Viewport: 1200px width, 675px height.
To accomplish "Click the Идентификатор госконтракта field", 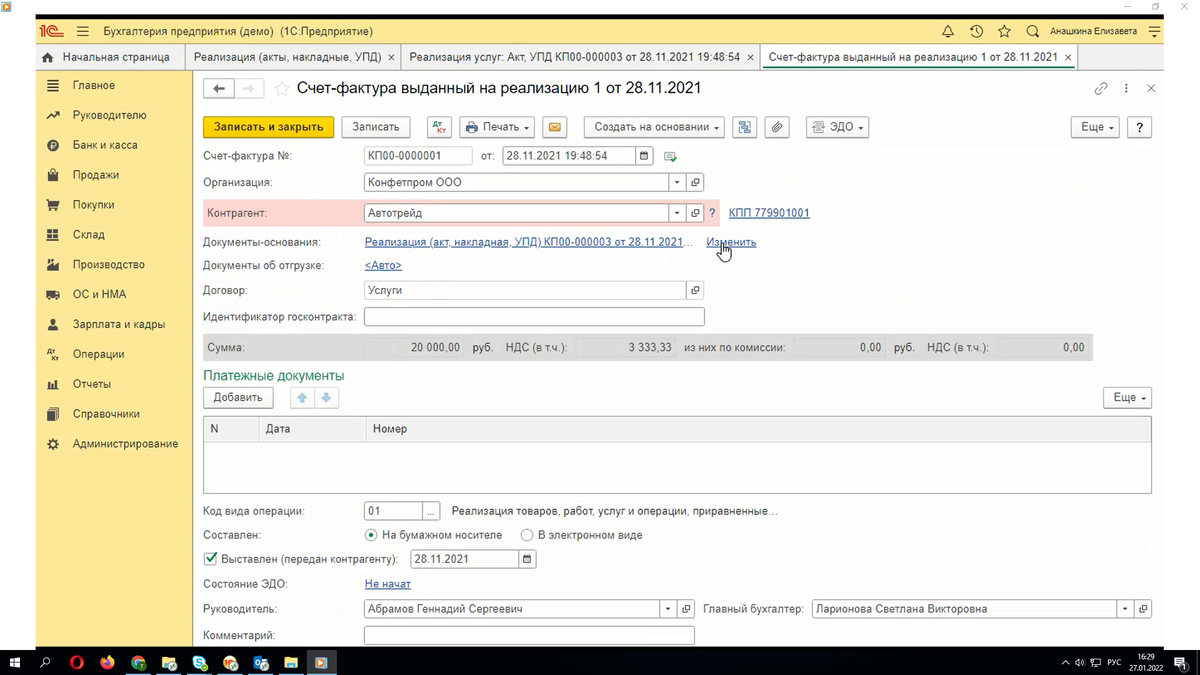I will click(x=534, y=317).
